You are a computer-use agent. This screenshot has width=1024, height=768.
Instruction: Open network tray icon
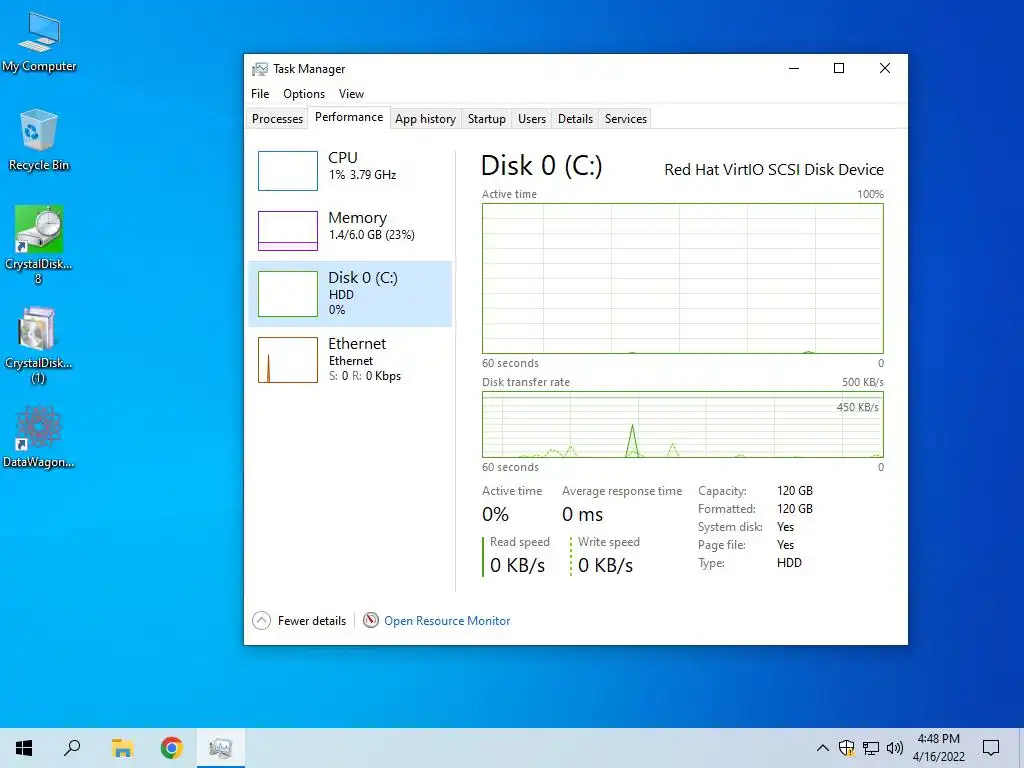point(871,748)
